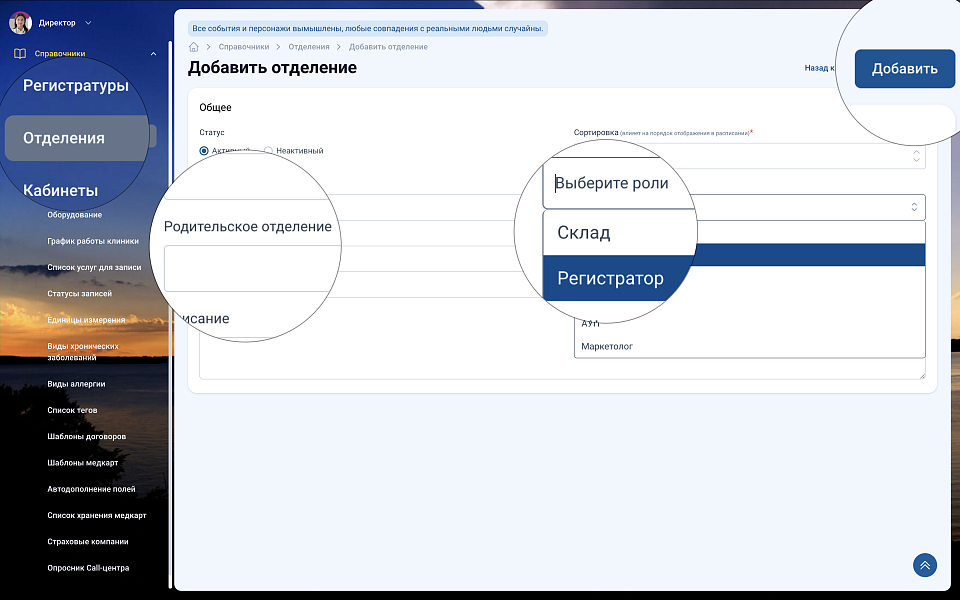Open Кабинеты in the sidebar
960x600 pixels.
click(x=61, y=190)
